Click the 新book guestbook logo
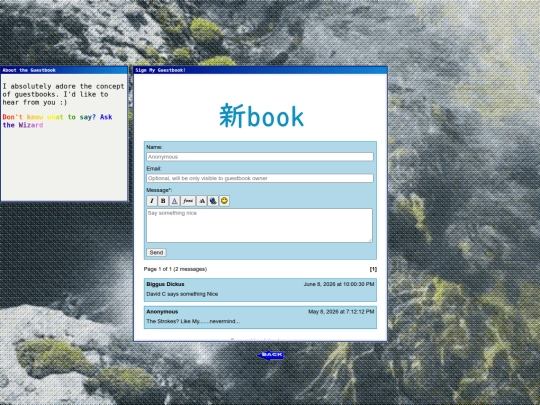Viewport: 540px width, 405px height. (x=262, y=116)
